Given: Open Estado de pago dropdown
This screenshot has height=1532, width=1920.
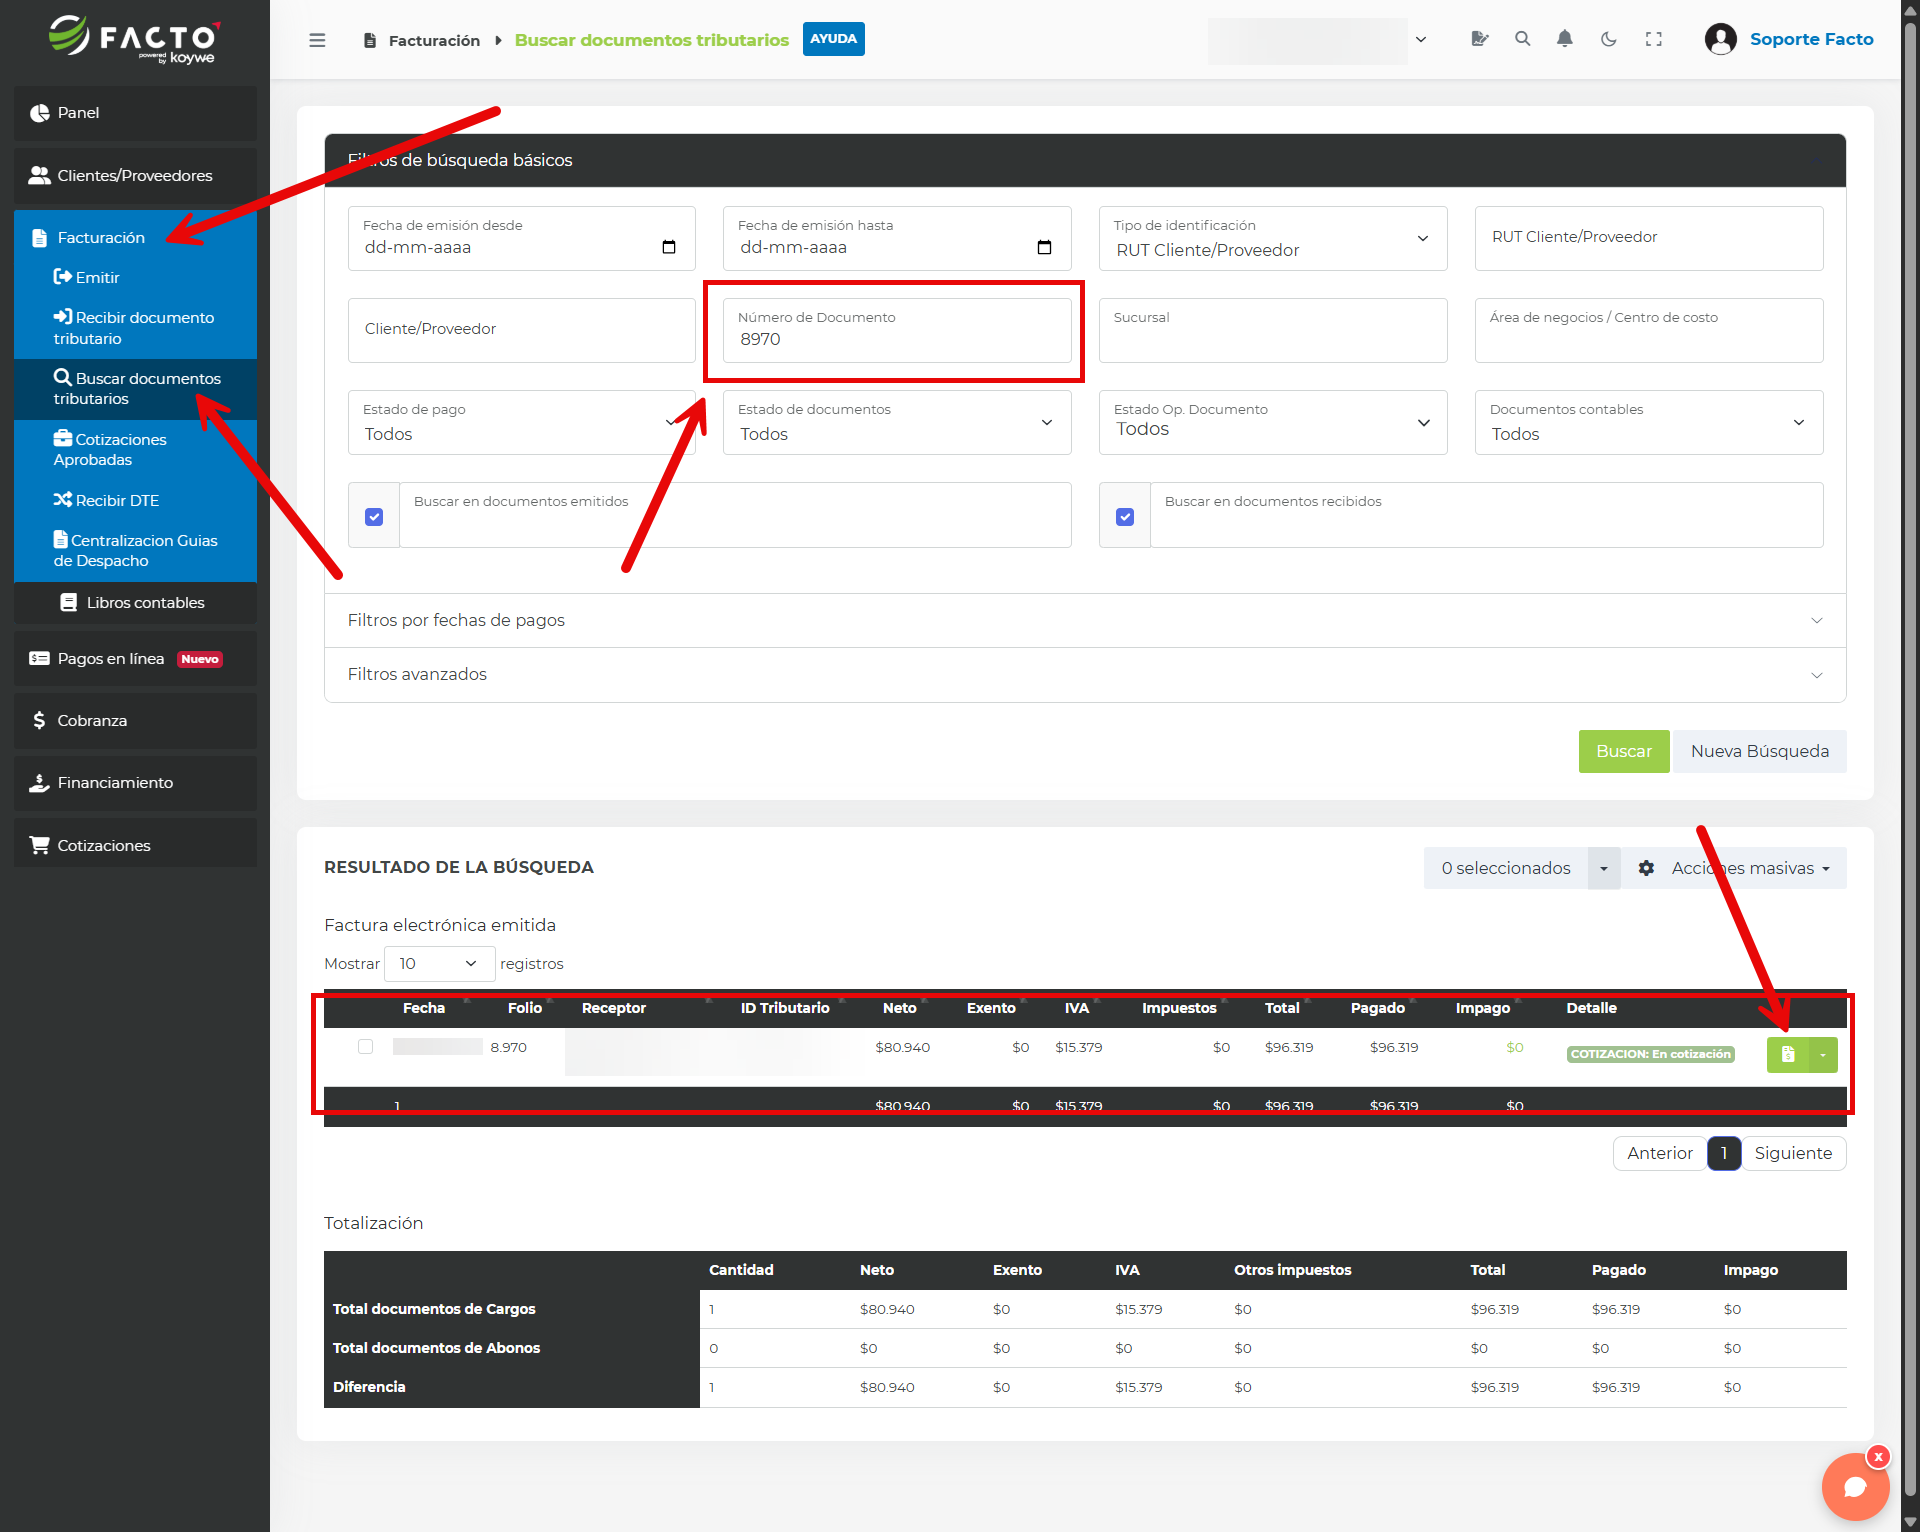Looking at the screenshot, I should pos(522,423).
